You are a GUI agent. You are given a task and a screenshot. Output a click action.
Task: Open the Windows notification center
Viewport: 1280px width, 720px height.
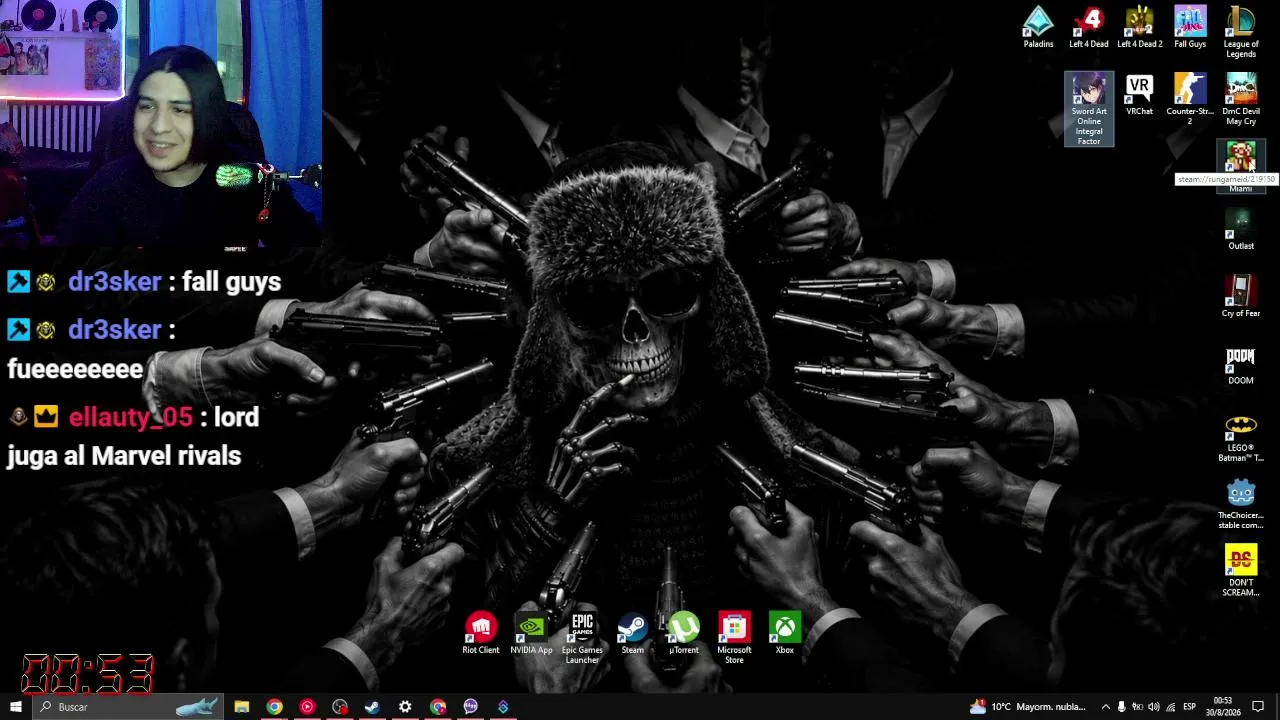[1258, 707]
